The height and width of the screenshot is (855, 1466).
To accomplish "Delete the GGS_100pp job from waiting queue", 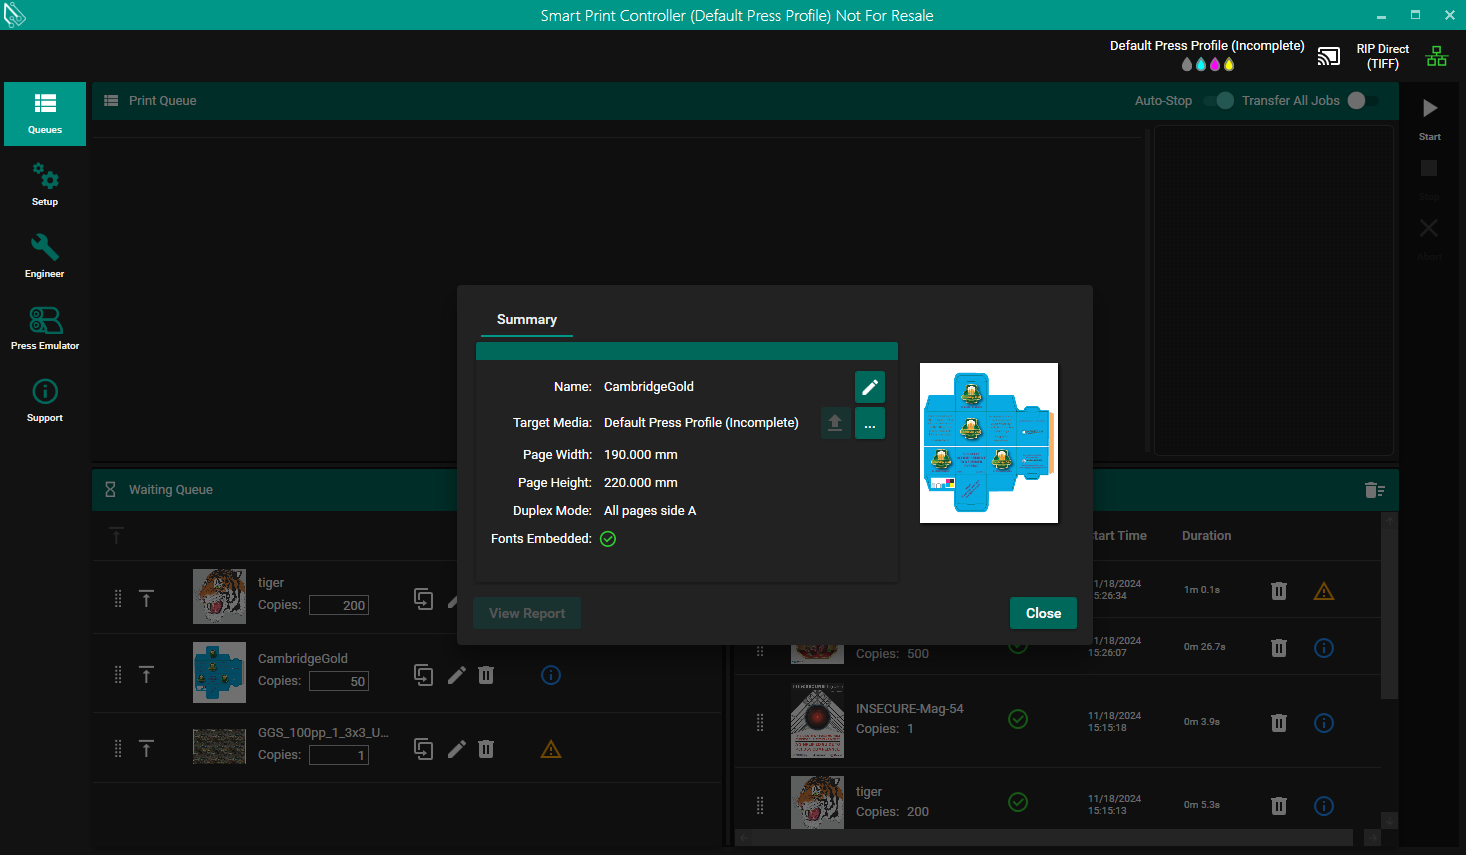I will (x=486, y=749).
